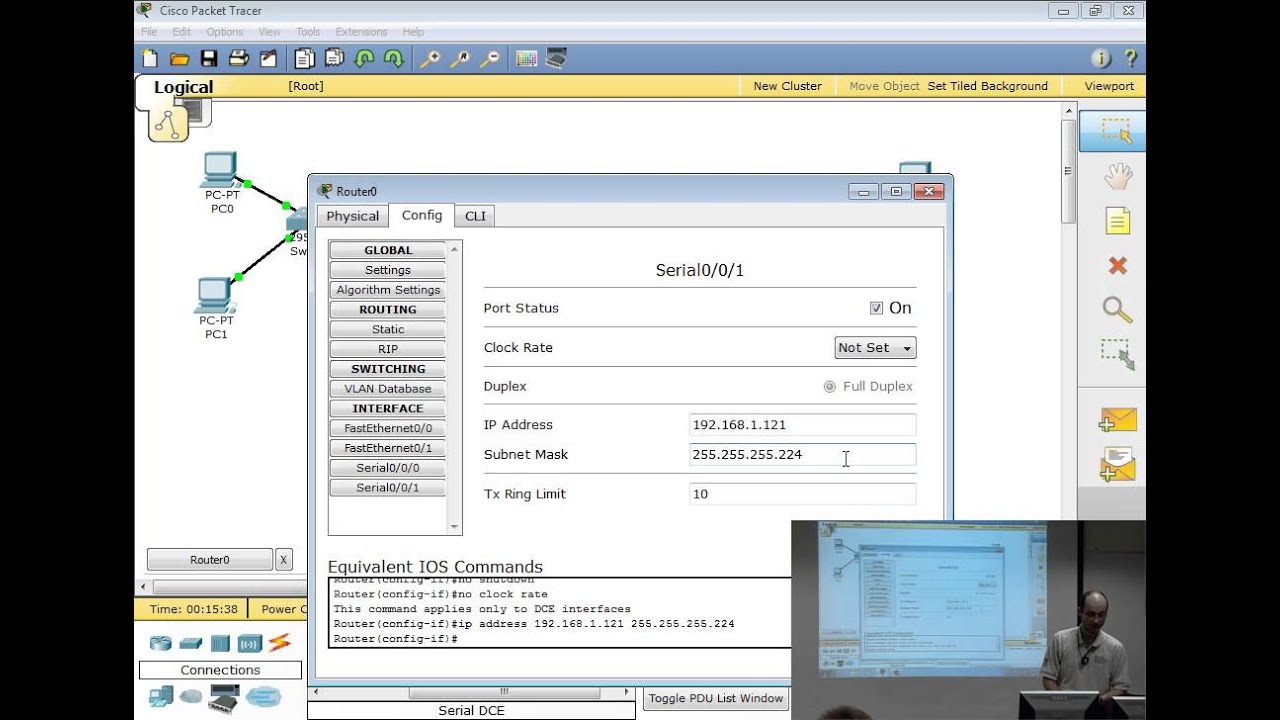The width and height of the screenshot is (1280, 720).
Task: Click the New file icon in toolbar
Action: [x=150, y=59]
